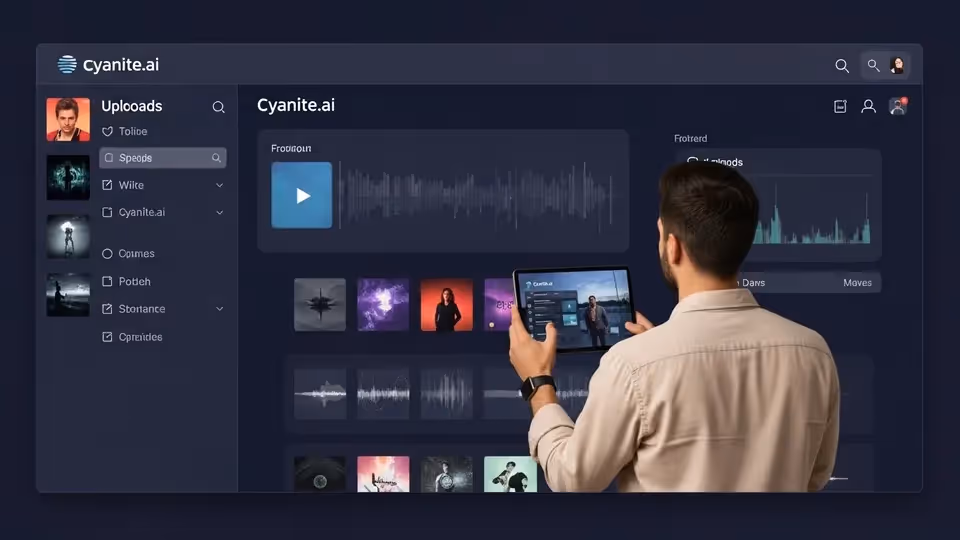The height and width of the screenshot is (540, 960).
Task: Open the second dense waveform tile
Action: [383, 394]
